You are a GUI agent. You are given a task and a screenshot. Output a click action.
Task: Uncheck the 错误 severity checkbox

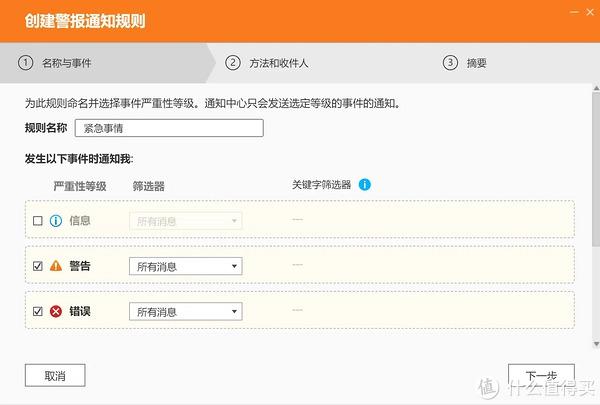pyautogui.click(x=38, y=311)
